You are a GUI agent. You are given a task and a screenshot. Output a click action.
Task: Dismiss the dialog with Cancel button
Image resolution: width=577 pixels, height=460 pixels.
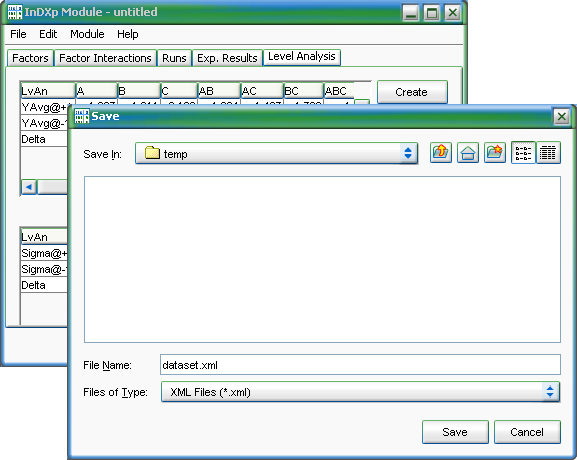(527, 432)
